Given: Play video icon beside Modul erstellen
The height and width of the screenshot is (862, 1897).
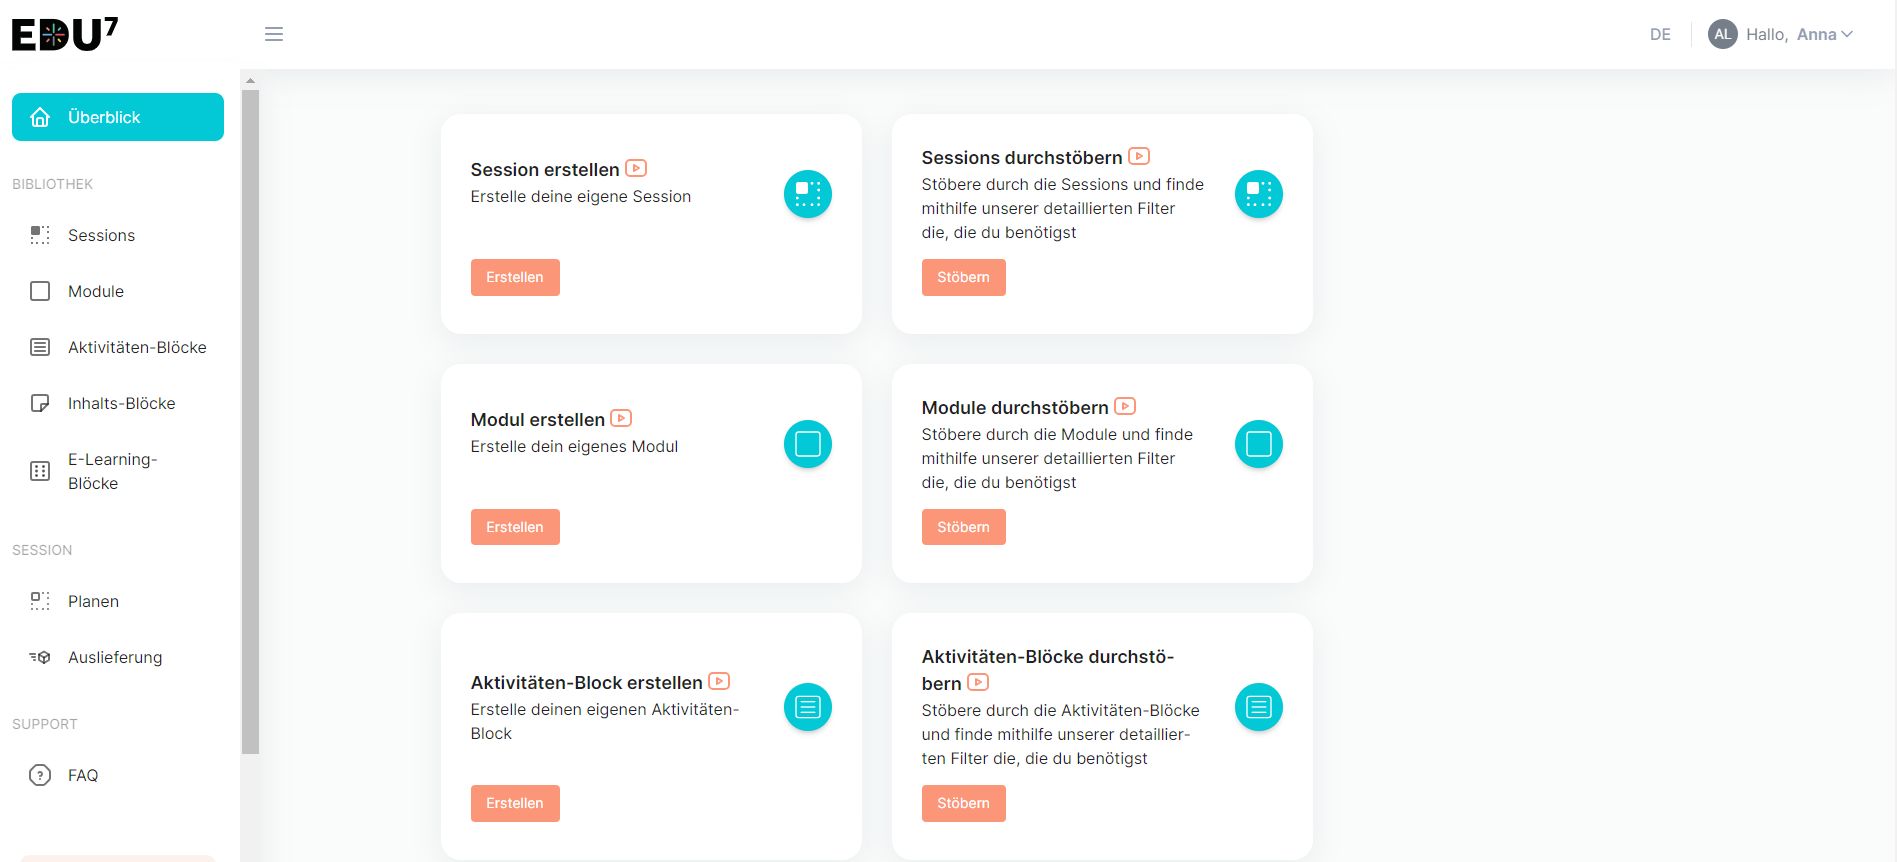Looking at the screenshot, I should [x=621, y=418].
